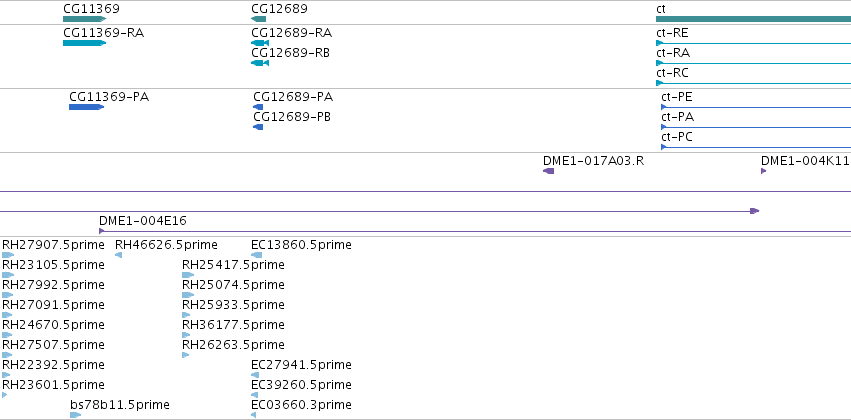Click the RH46626.5prime EST glyph
Screen dimensions: 851x420
[x=119, y=255]
